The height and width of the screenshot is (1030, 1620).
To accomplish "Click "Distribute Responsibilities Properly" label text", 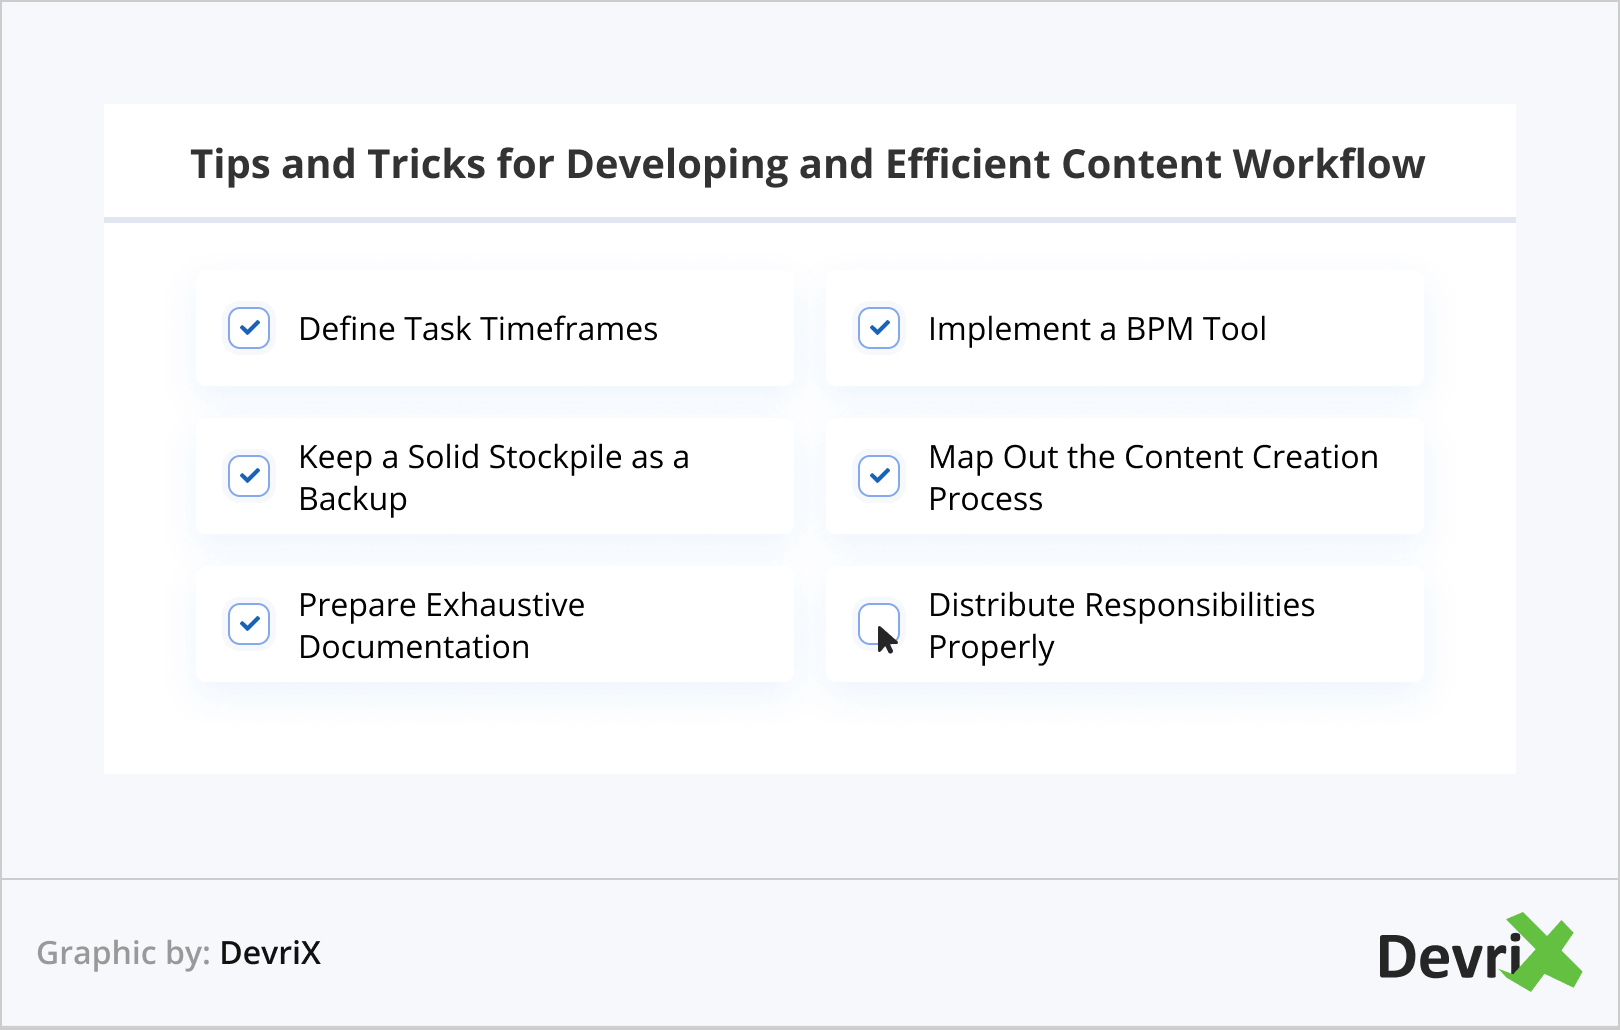I will [x=1121, y=625].
